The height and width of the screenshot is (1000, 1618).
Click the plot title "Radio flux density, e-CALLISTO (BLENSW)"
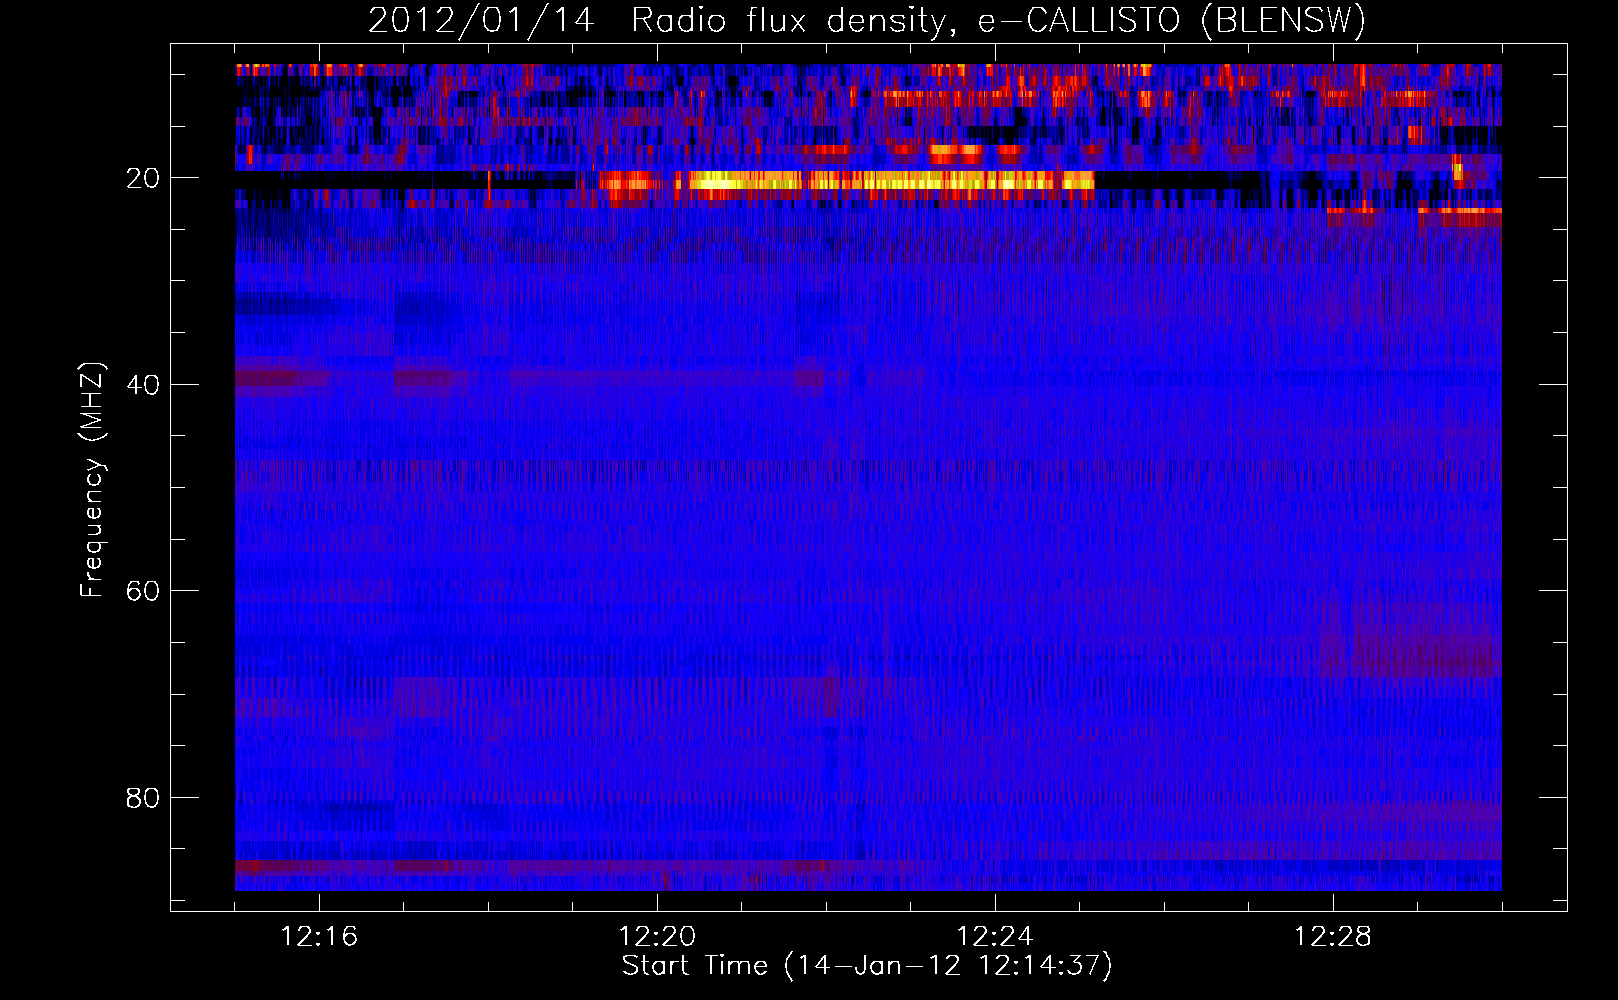pos(998,21)
